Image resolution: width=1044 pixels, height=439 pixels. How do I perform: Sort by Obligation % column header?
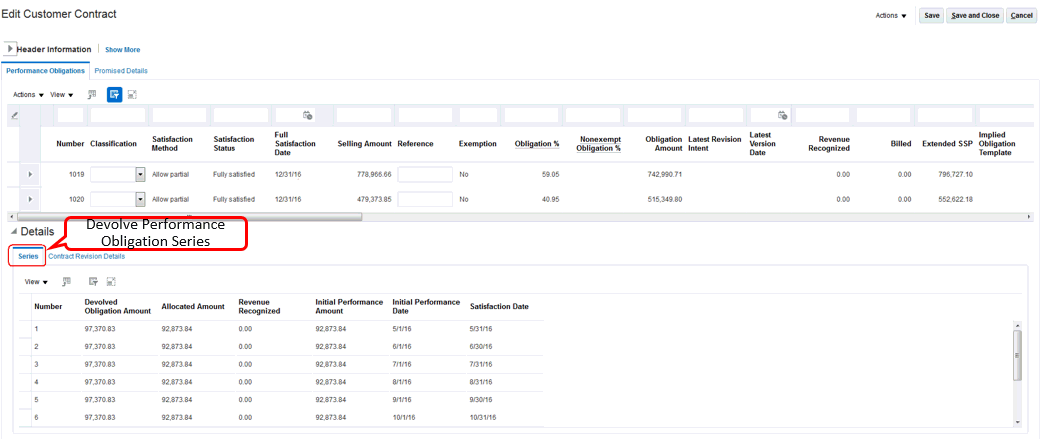coord(537,144)
